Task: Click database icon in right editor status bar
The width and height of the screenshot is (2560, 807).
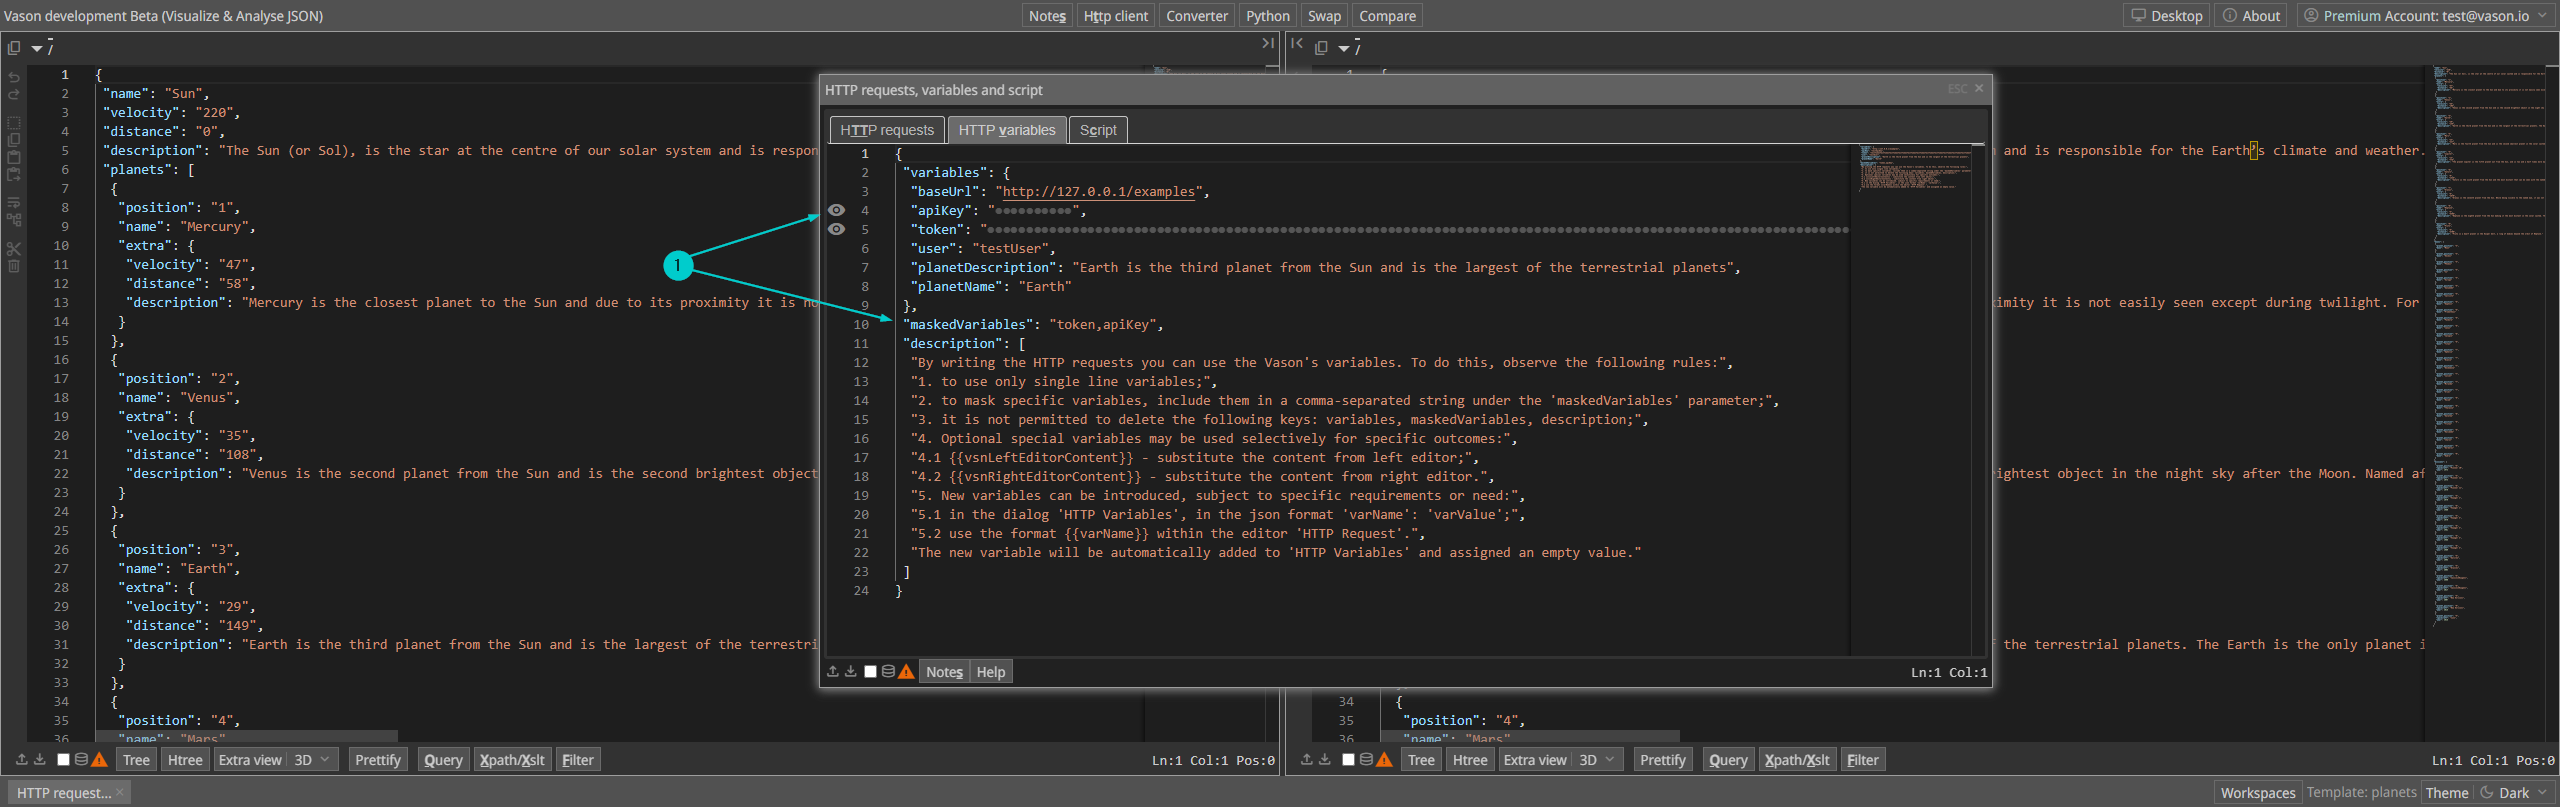Action: [x=1366, y=760]
